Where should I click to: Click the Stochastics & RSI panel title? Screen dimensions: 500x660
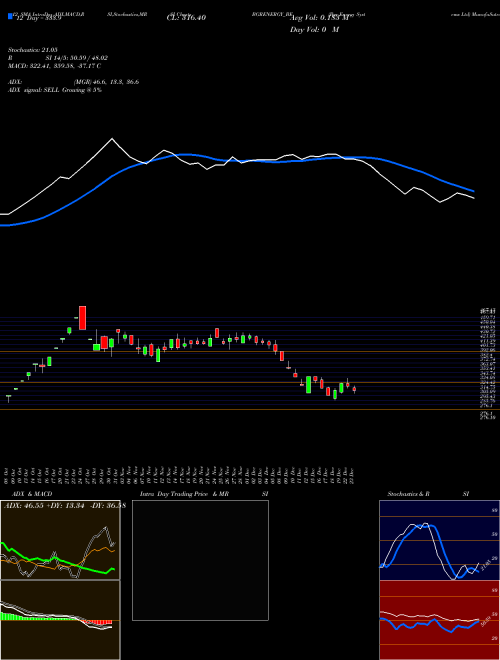click(x=428, y=494)
